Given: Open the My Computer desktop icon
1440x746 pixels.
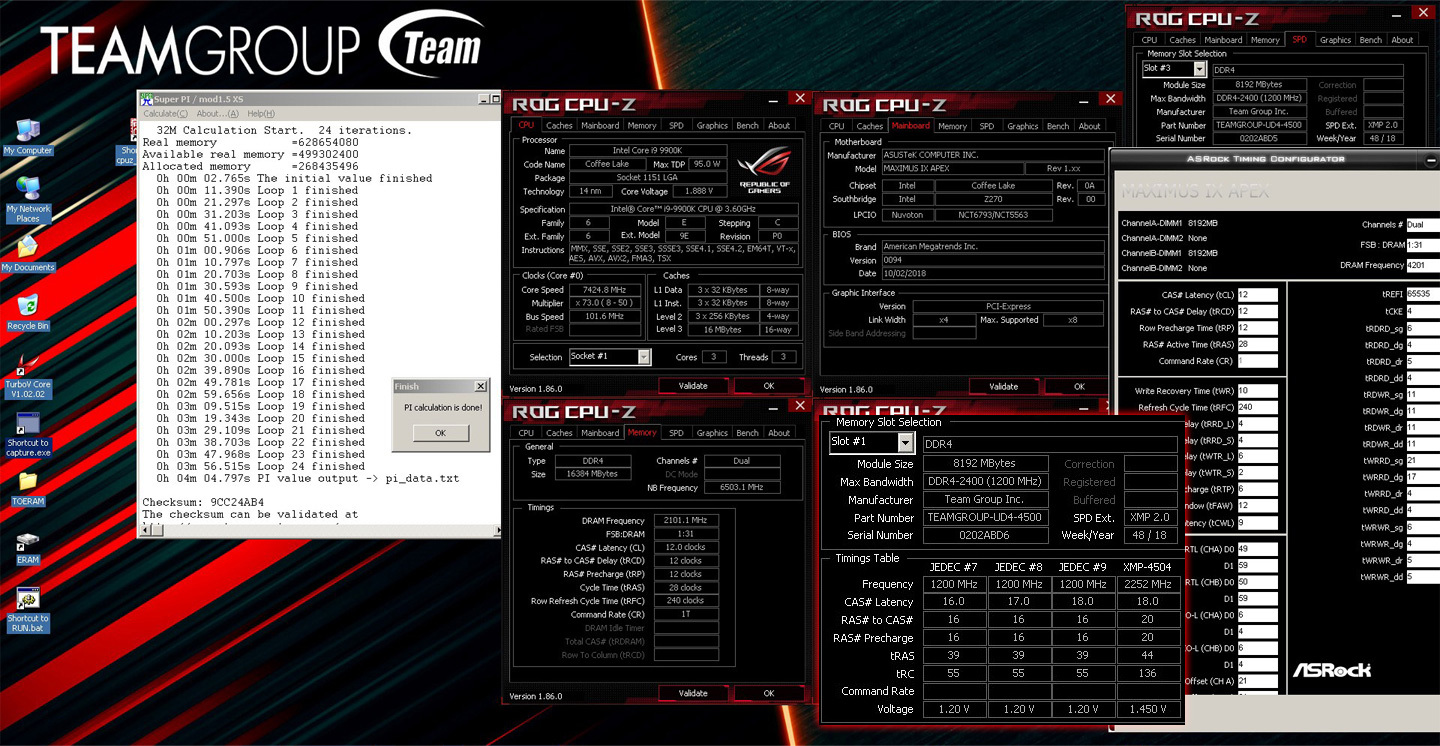Looking at the screenshot, I should pos(28,137).
